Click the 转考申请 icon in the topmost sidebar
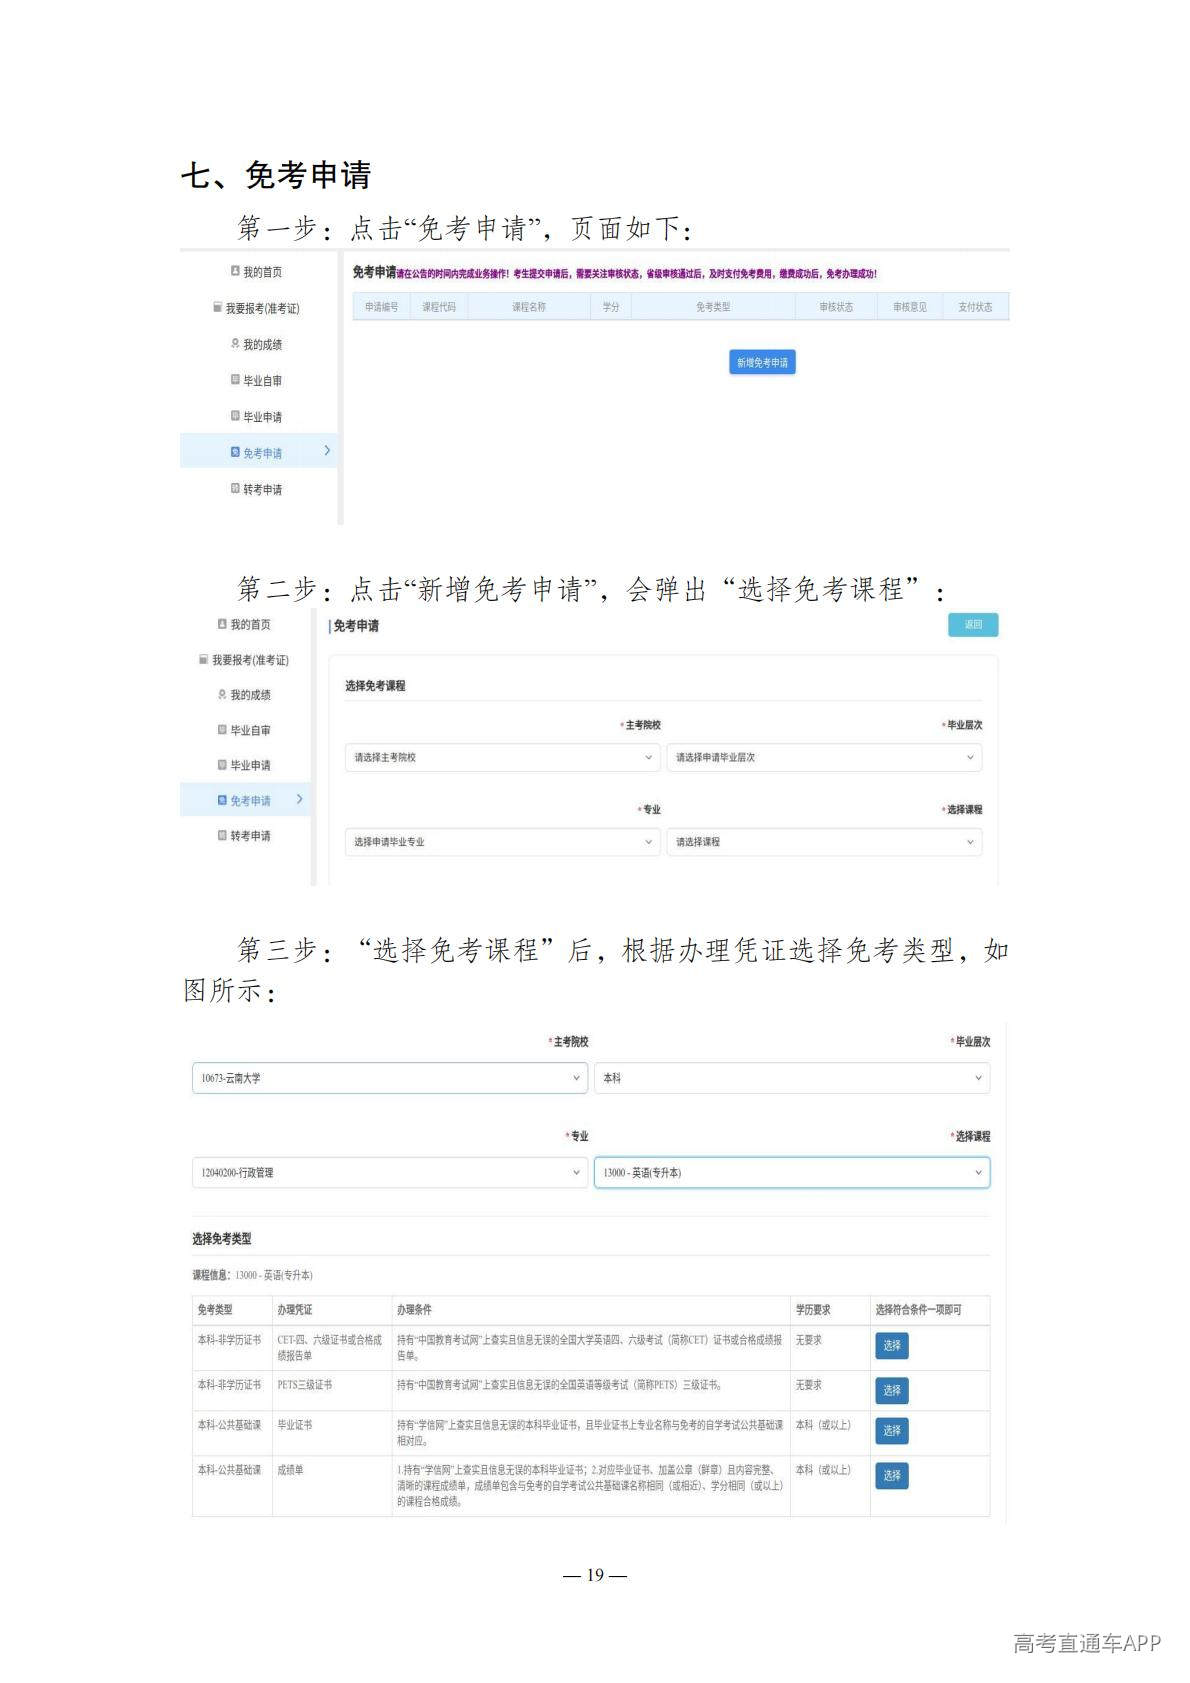The image size is (1190, 1683). pos(235,489)
